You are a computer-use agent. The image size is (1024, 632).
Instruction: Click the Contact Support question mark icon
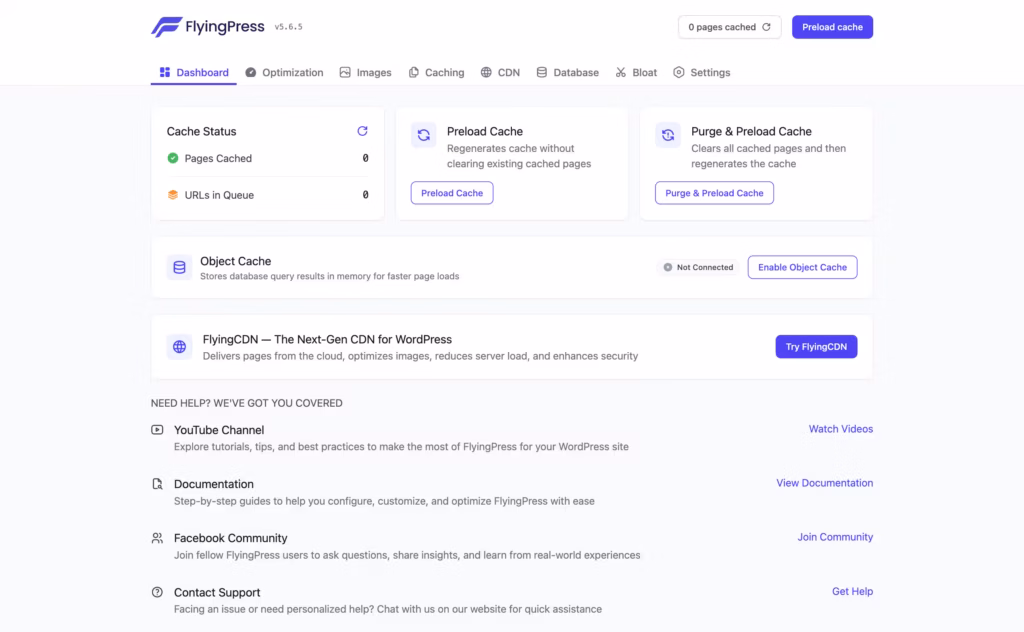pyautogui.click(x=157, y=592)
